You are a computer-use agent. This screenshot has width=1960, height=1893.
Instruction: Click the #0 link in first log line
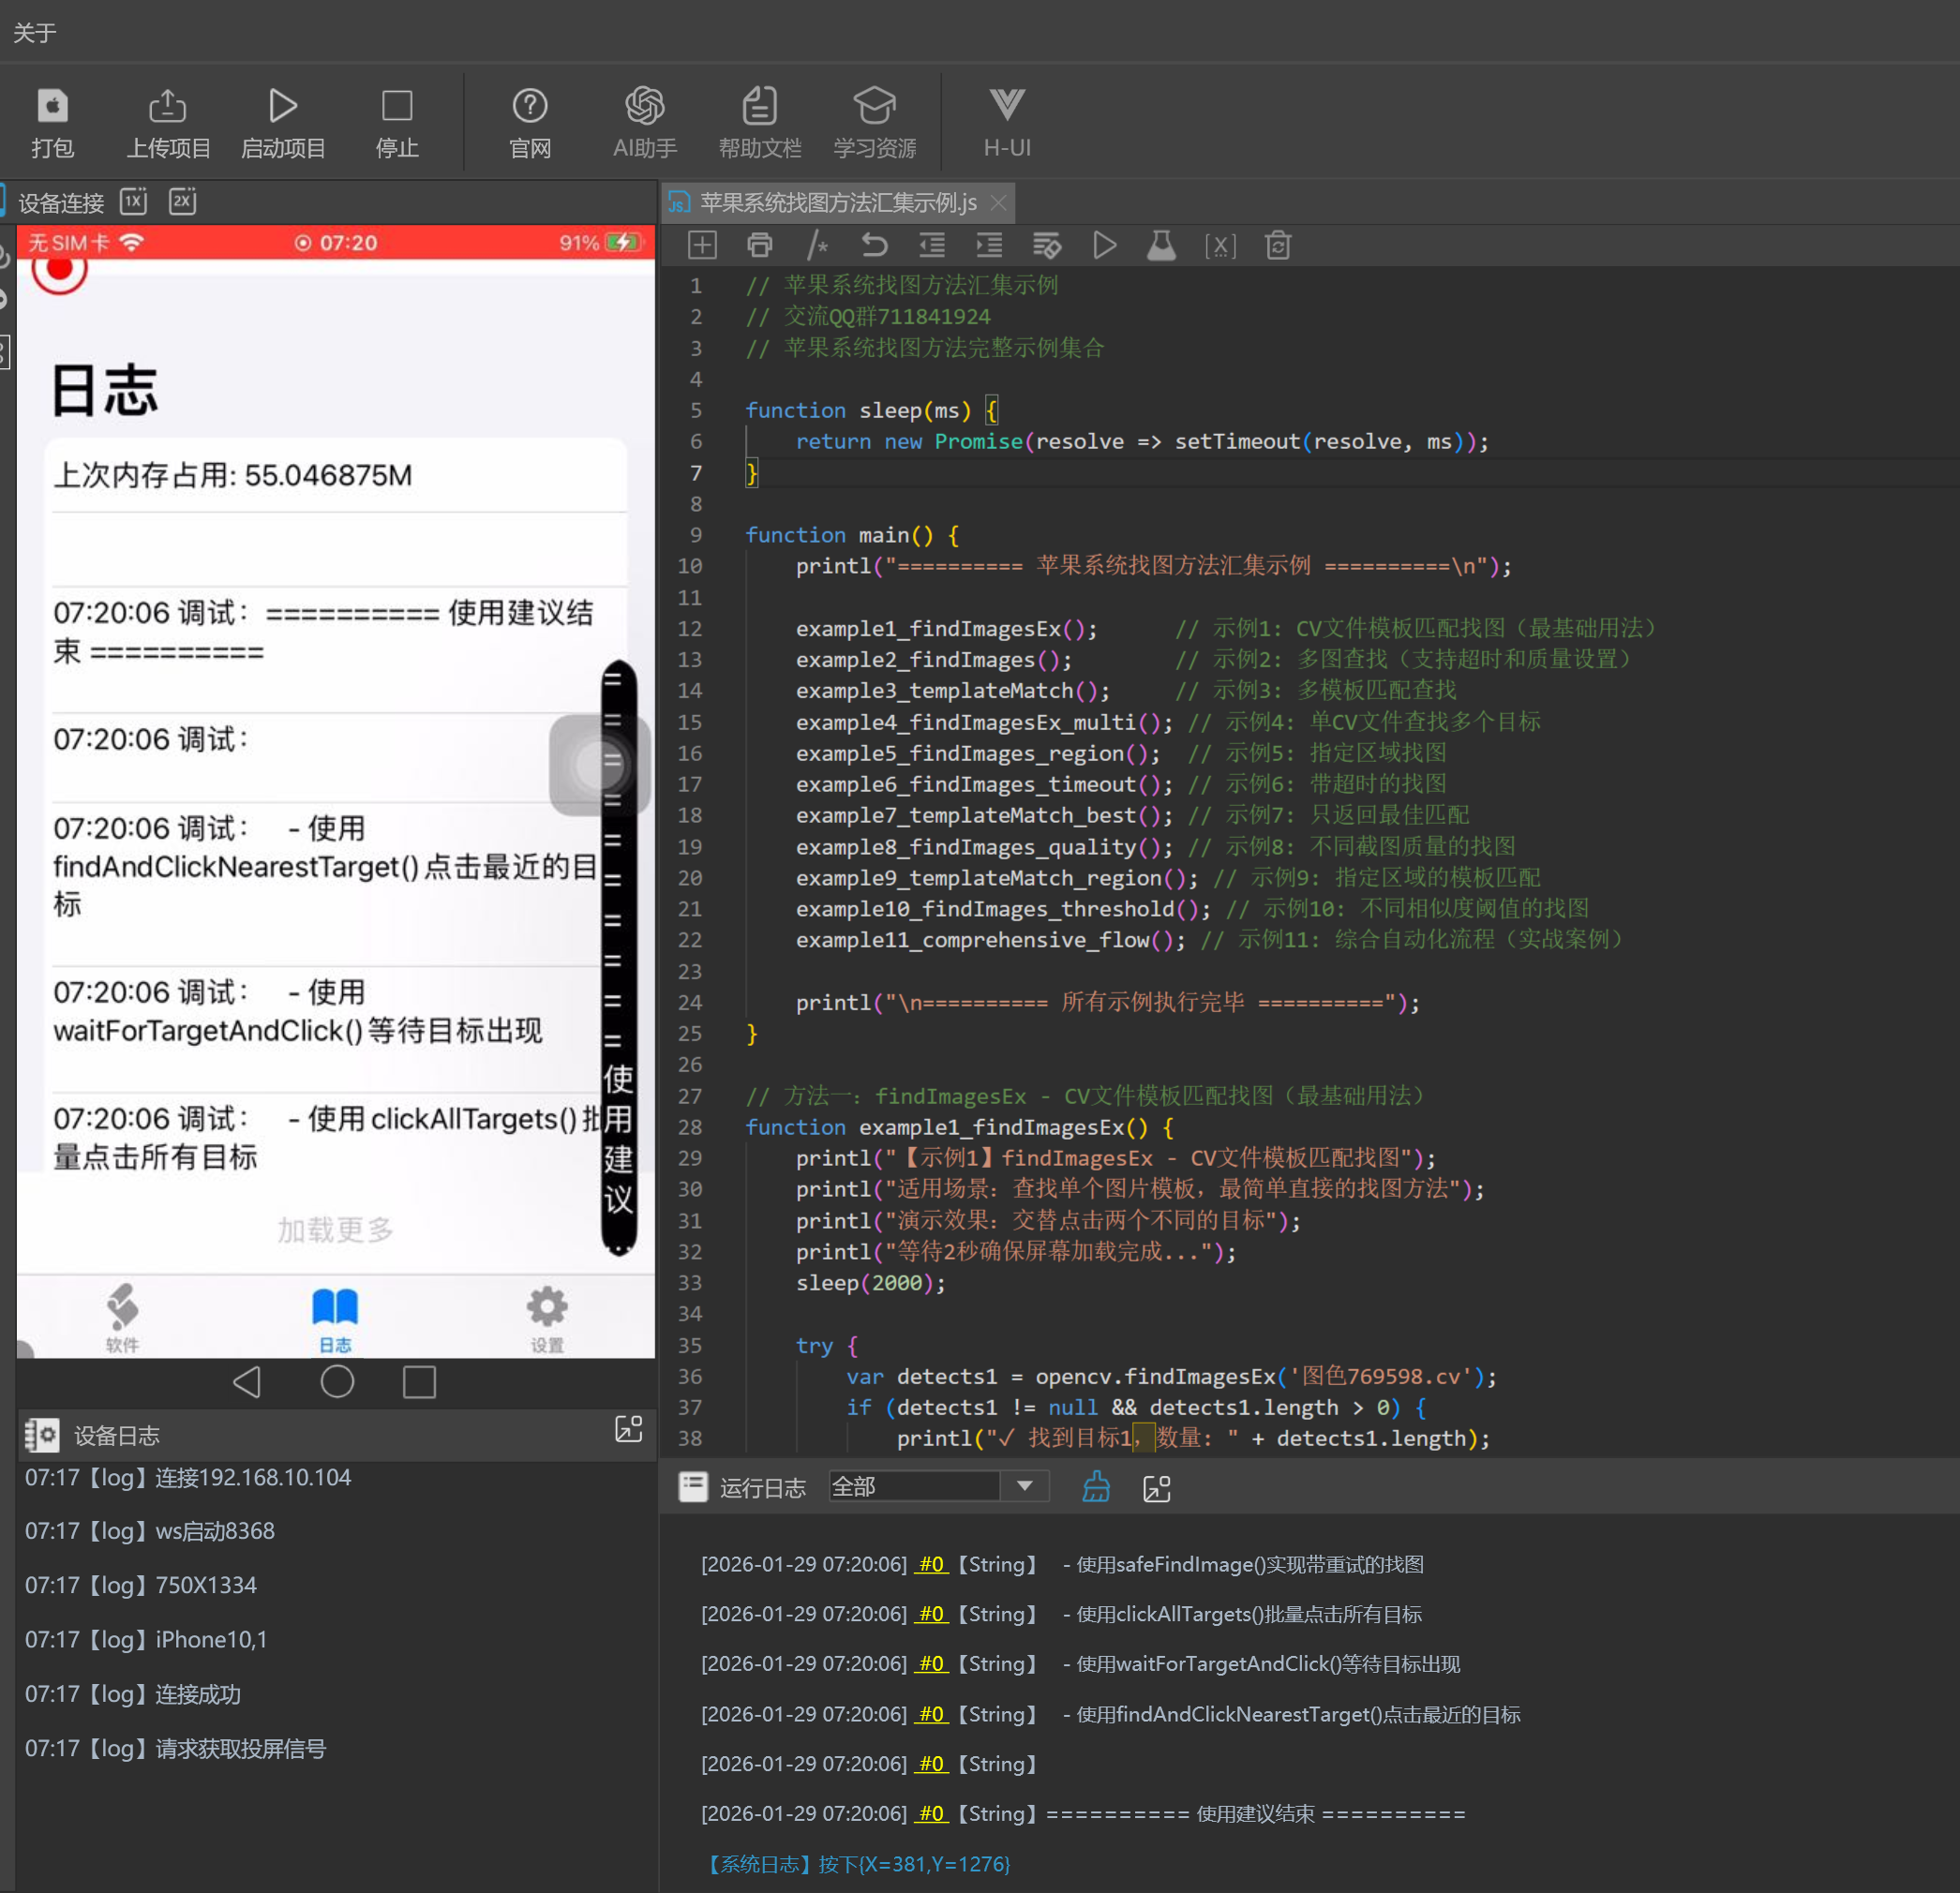coord(931,1564)
